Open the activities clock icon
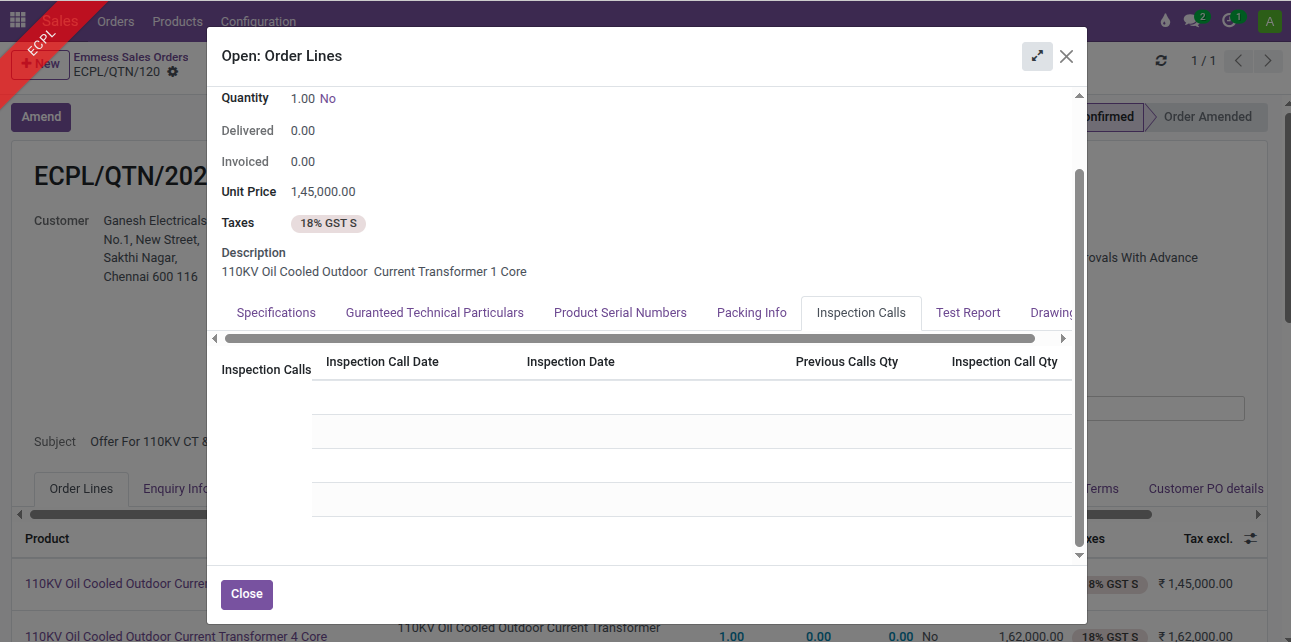 tap(1230, 21)
